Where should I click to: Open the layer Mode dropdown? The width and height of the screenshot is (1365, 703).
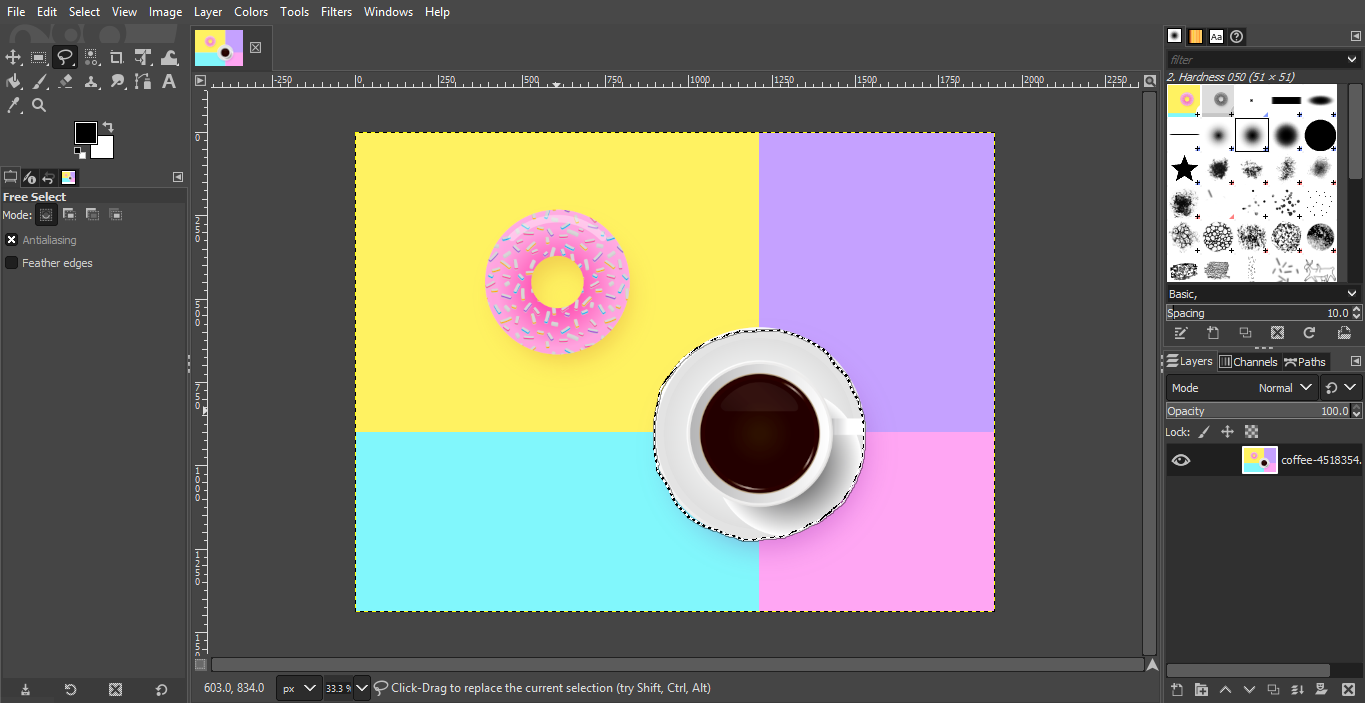click(x=1284, y=387)
